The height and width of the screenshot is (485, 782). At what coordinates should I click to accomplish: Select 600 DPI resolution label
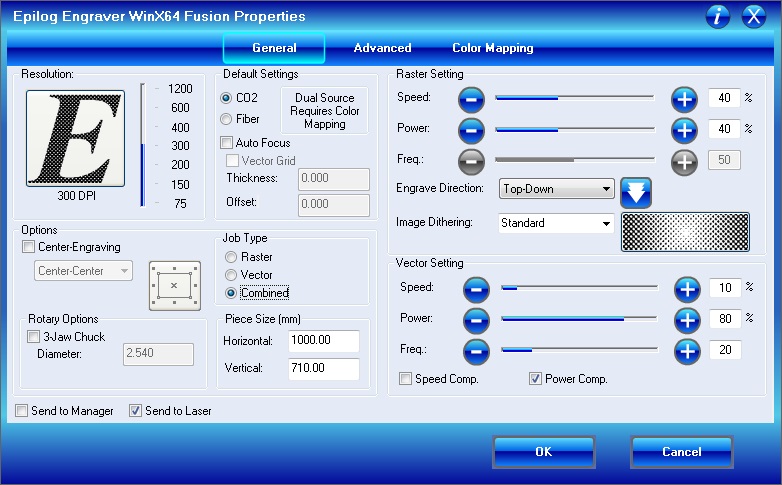[180, 108]
